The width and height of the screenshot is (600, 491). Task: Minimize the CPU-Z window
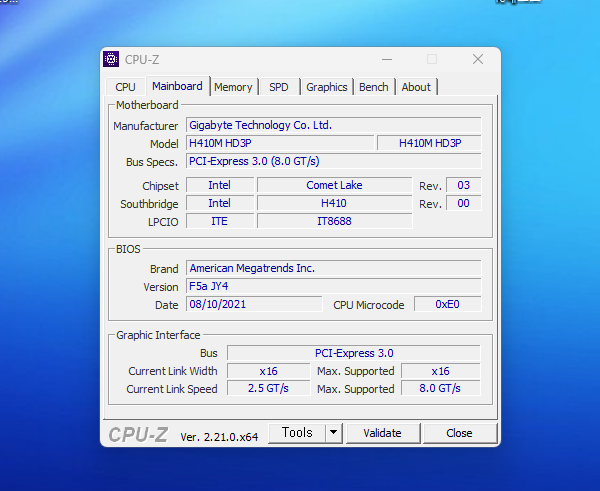click(x=387, y=59)
